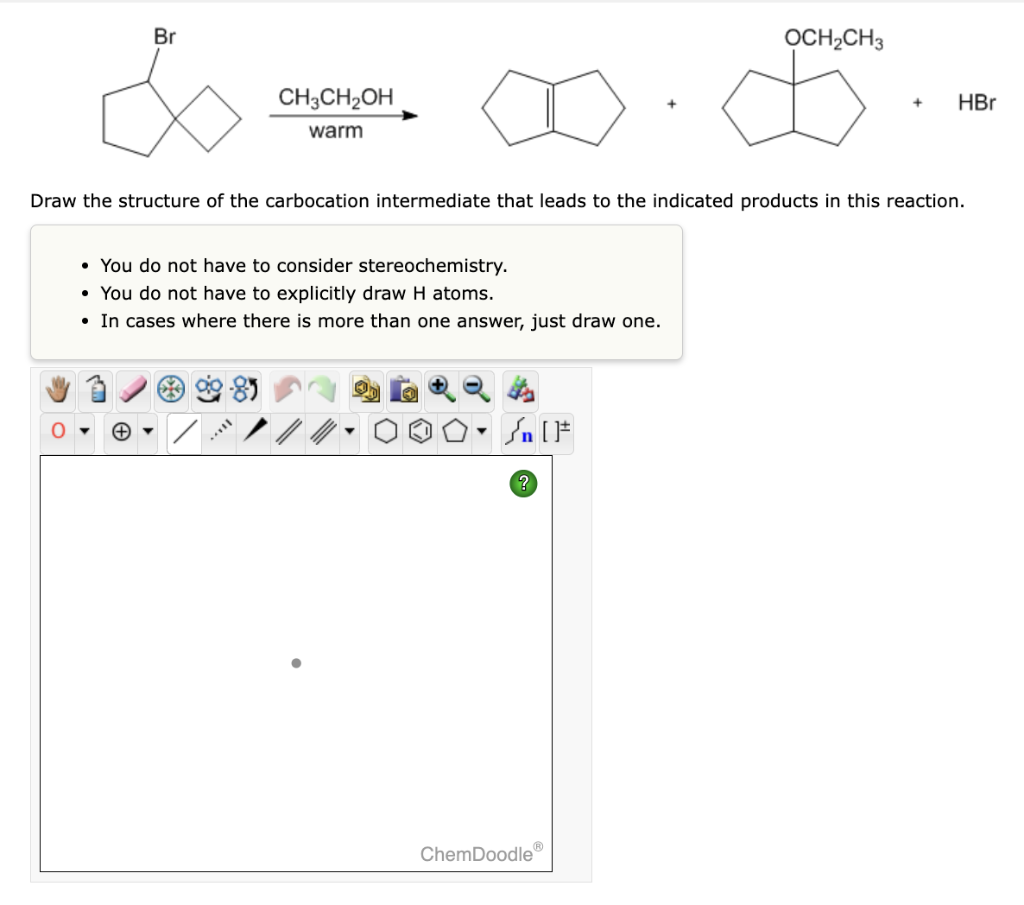Open the ring template dropdown

(x=481, y=431)
